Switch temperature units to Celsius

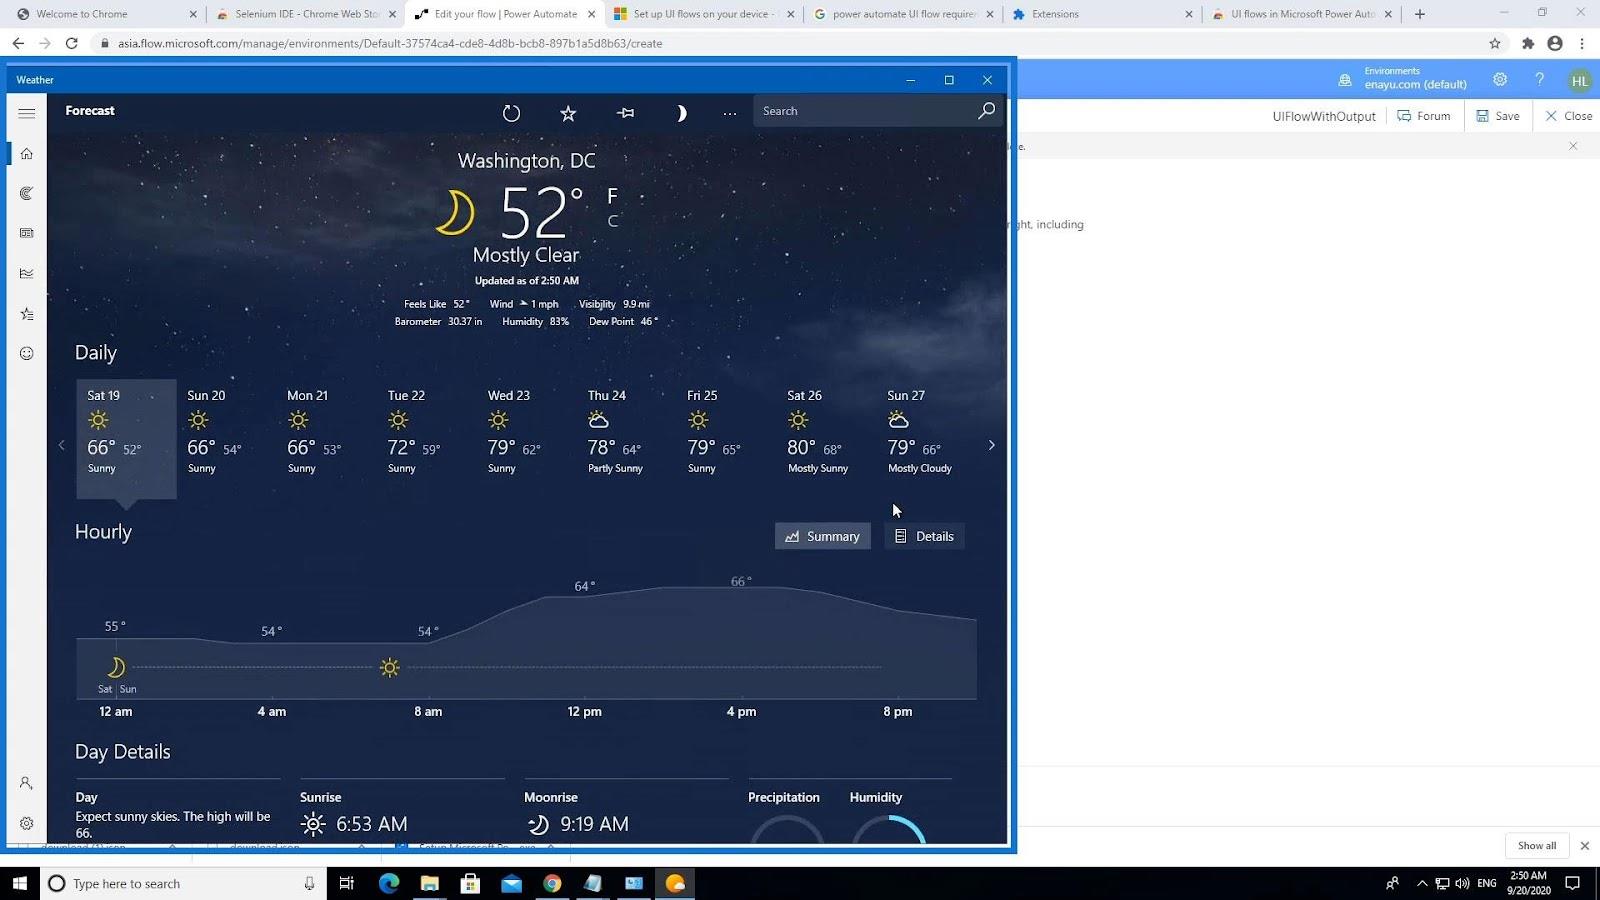pos(613,221)
